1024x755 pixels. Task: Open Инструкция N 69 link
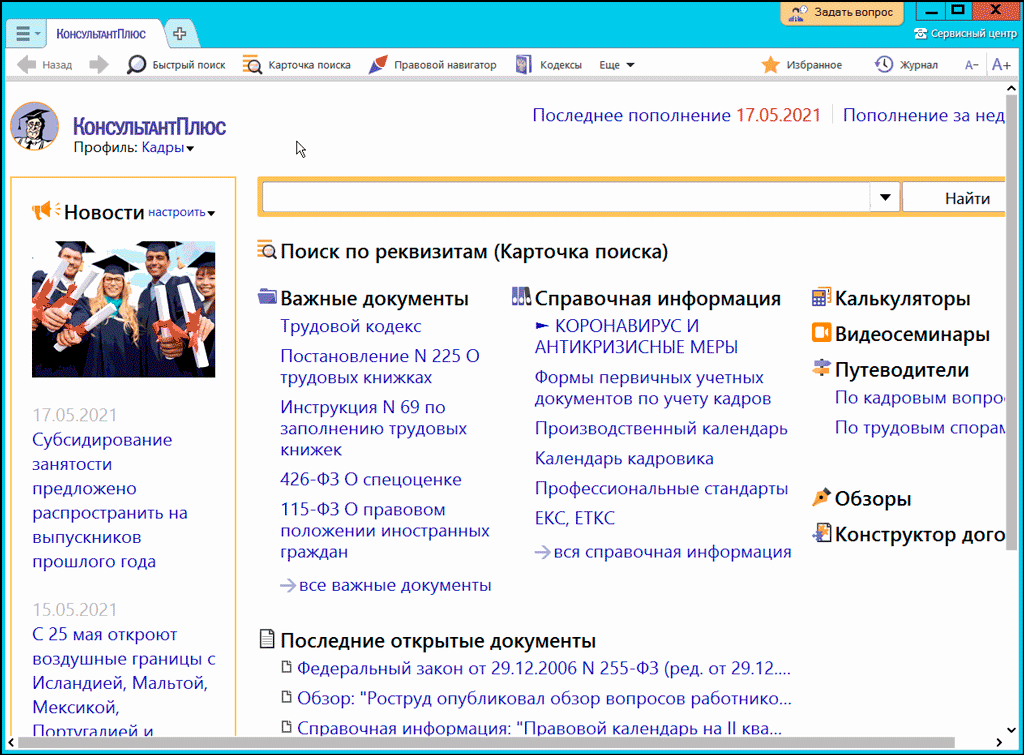click(x=374, y=428)
